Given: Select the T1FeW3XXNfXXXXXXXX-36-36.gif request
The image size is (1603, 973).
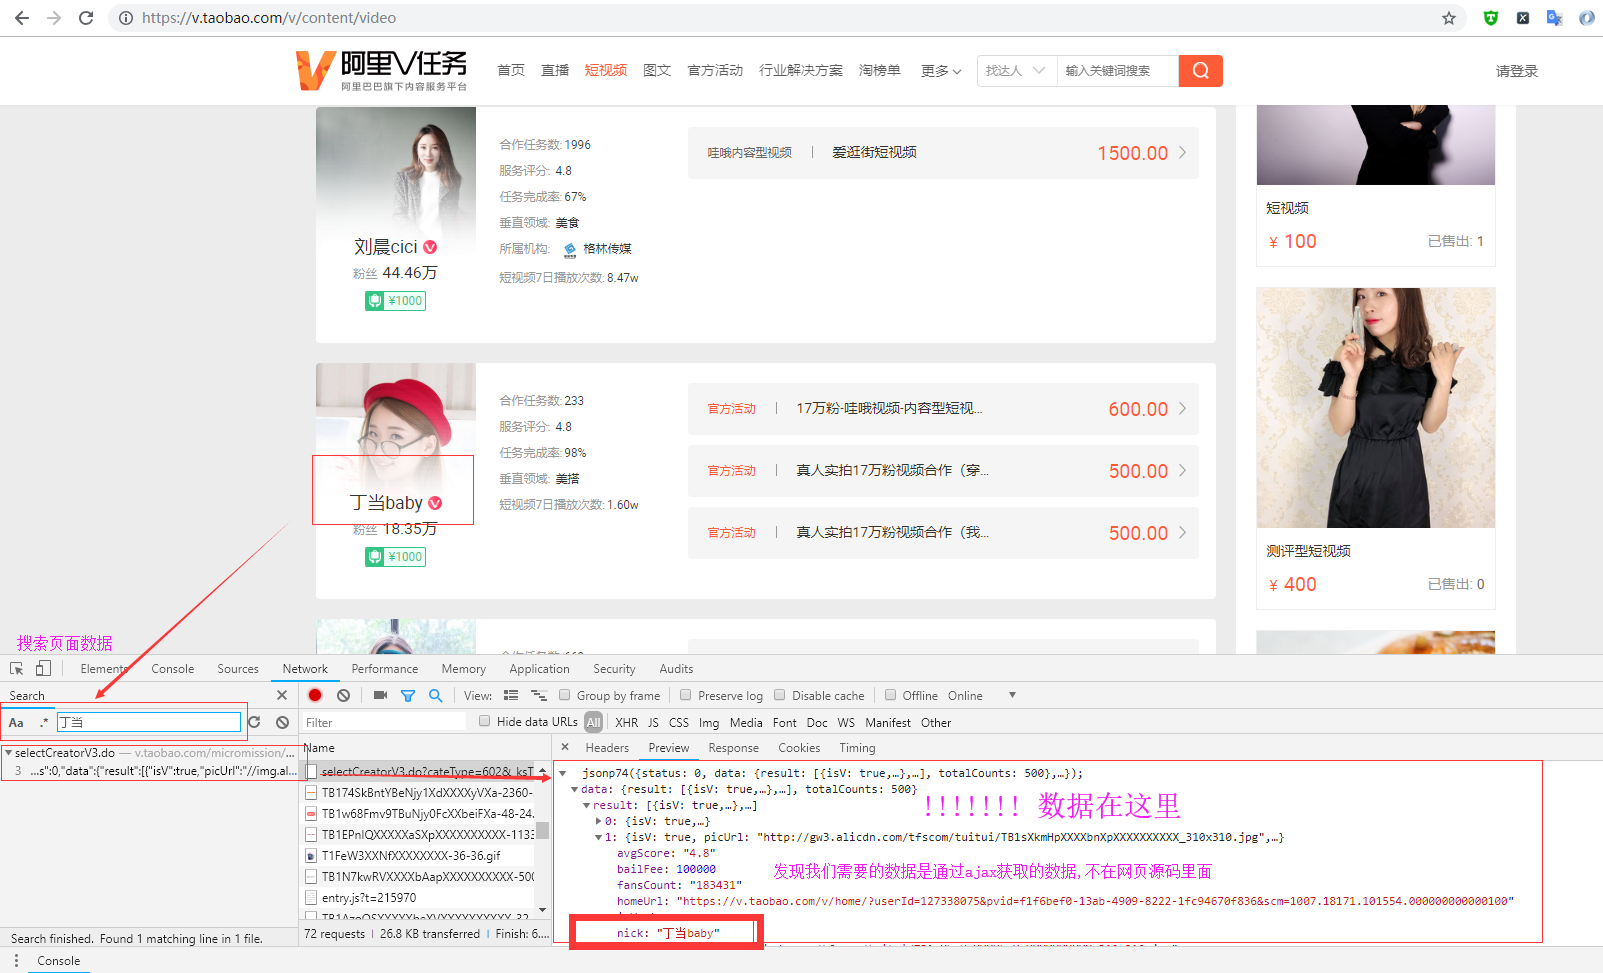Looking at the screenshot, I should click(x=411, y=856).
